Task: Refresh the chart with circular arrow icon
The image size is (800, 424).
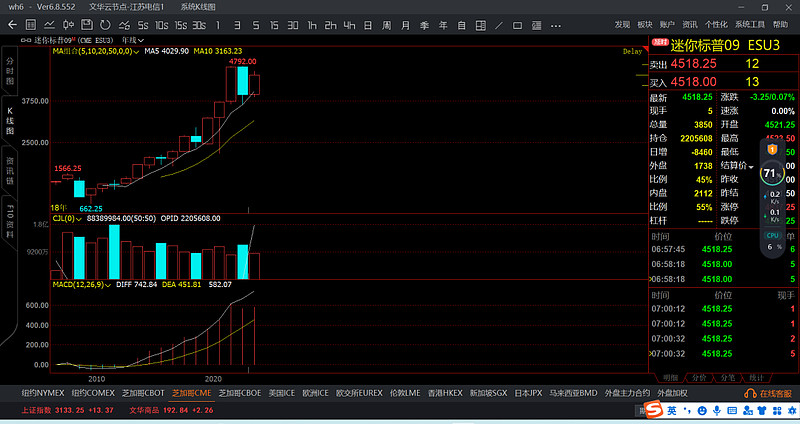Action: 105,25
